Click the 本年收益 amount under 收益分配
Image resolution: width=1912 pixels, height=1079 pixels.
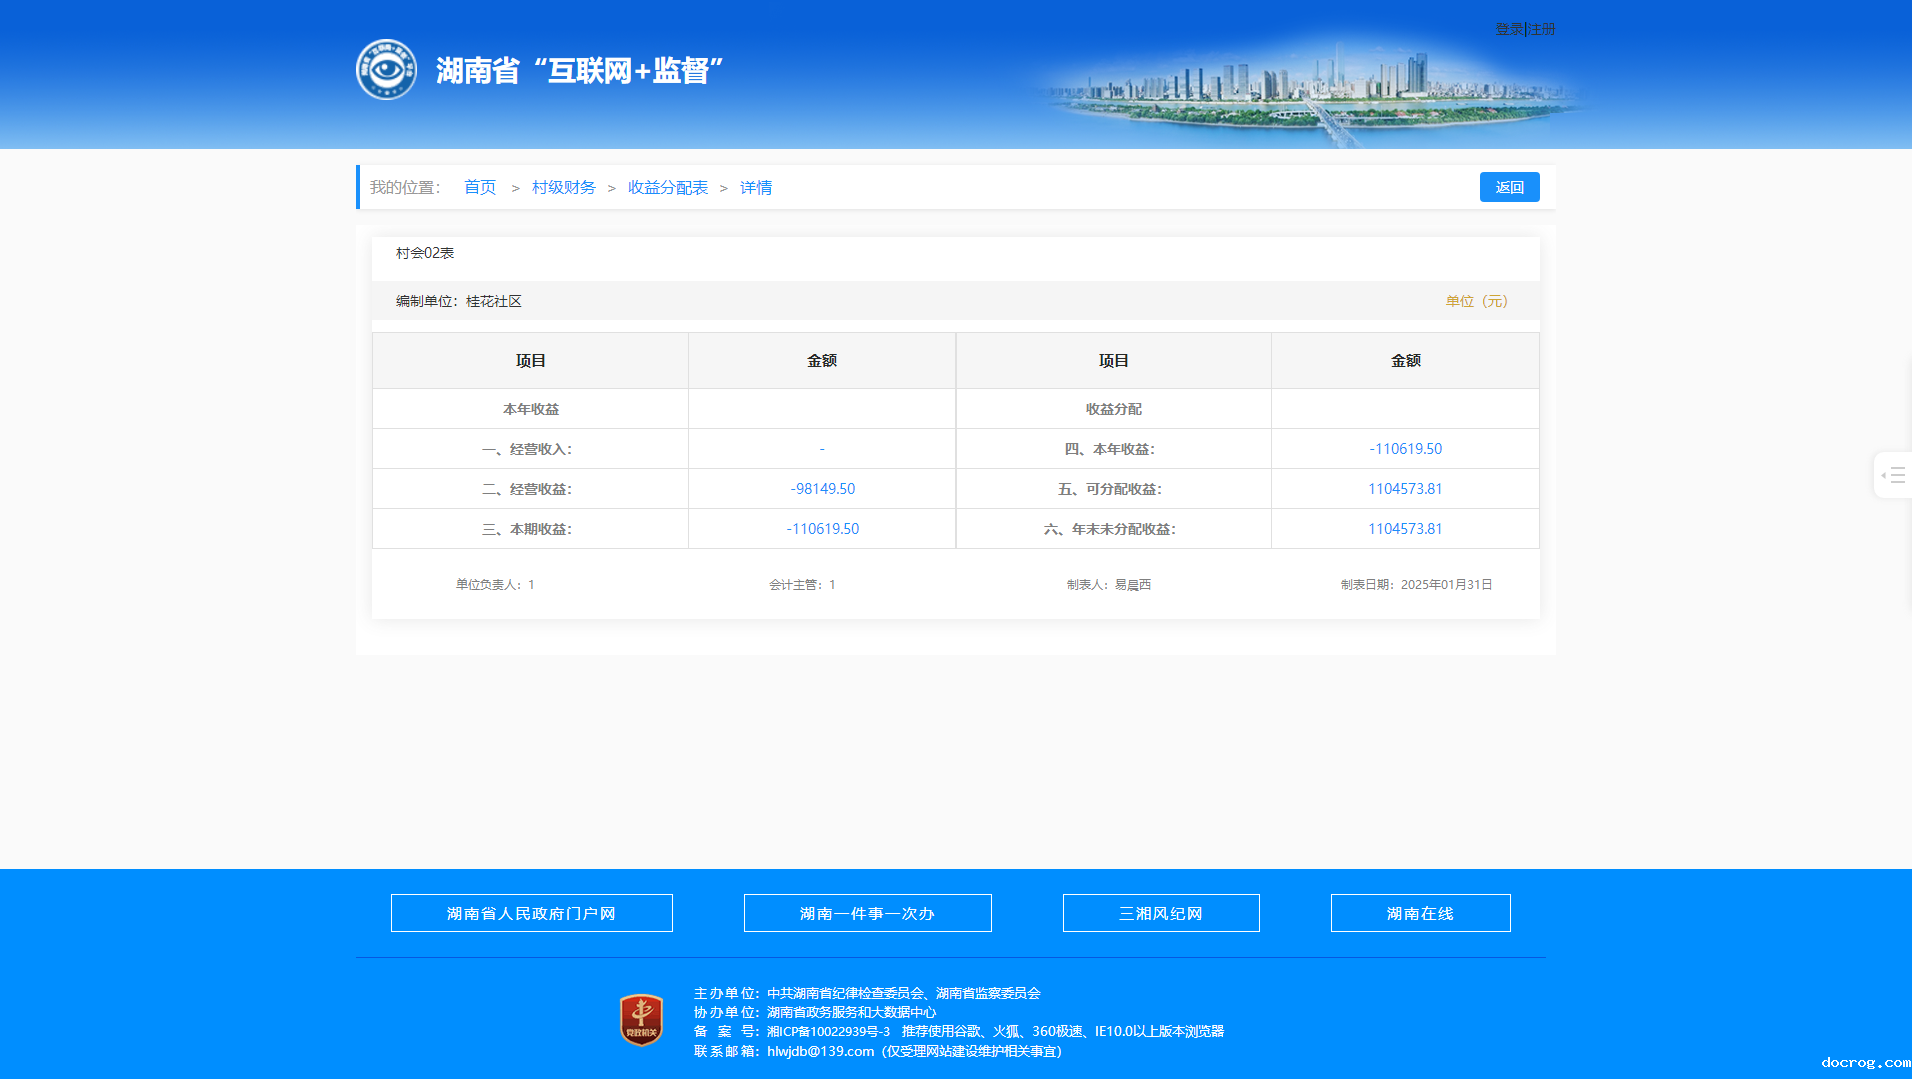click(1405, 449)
